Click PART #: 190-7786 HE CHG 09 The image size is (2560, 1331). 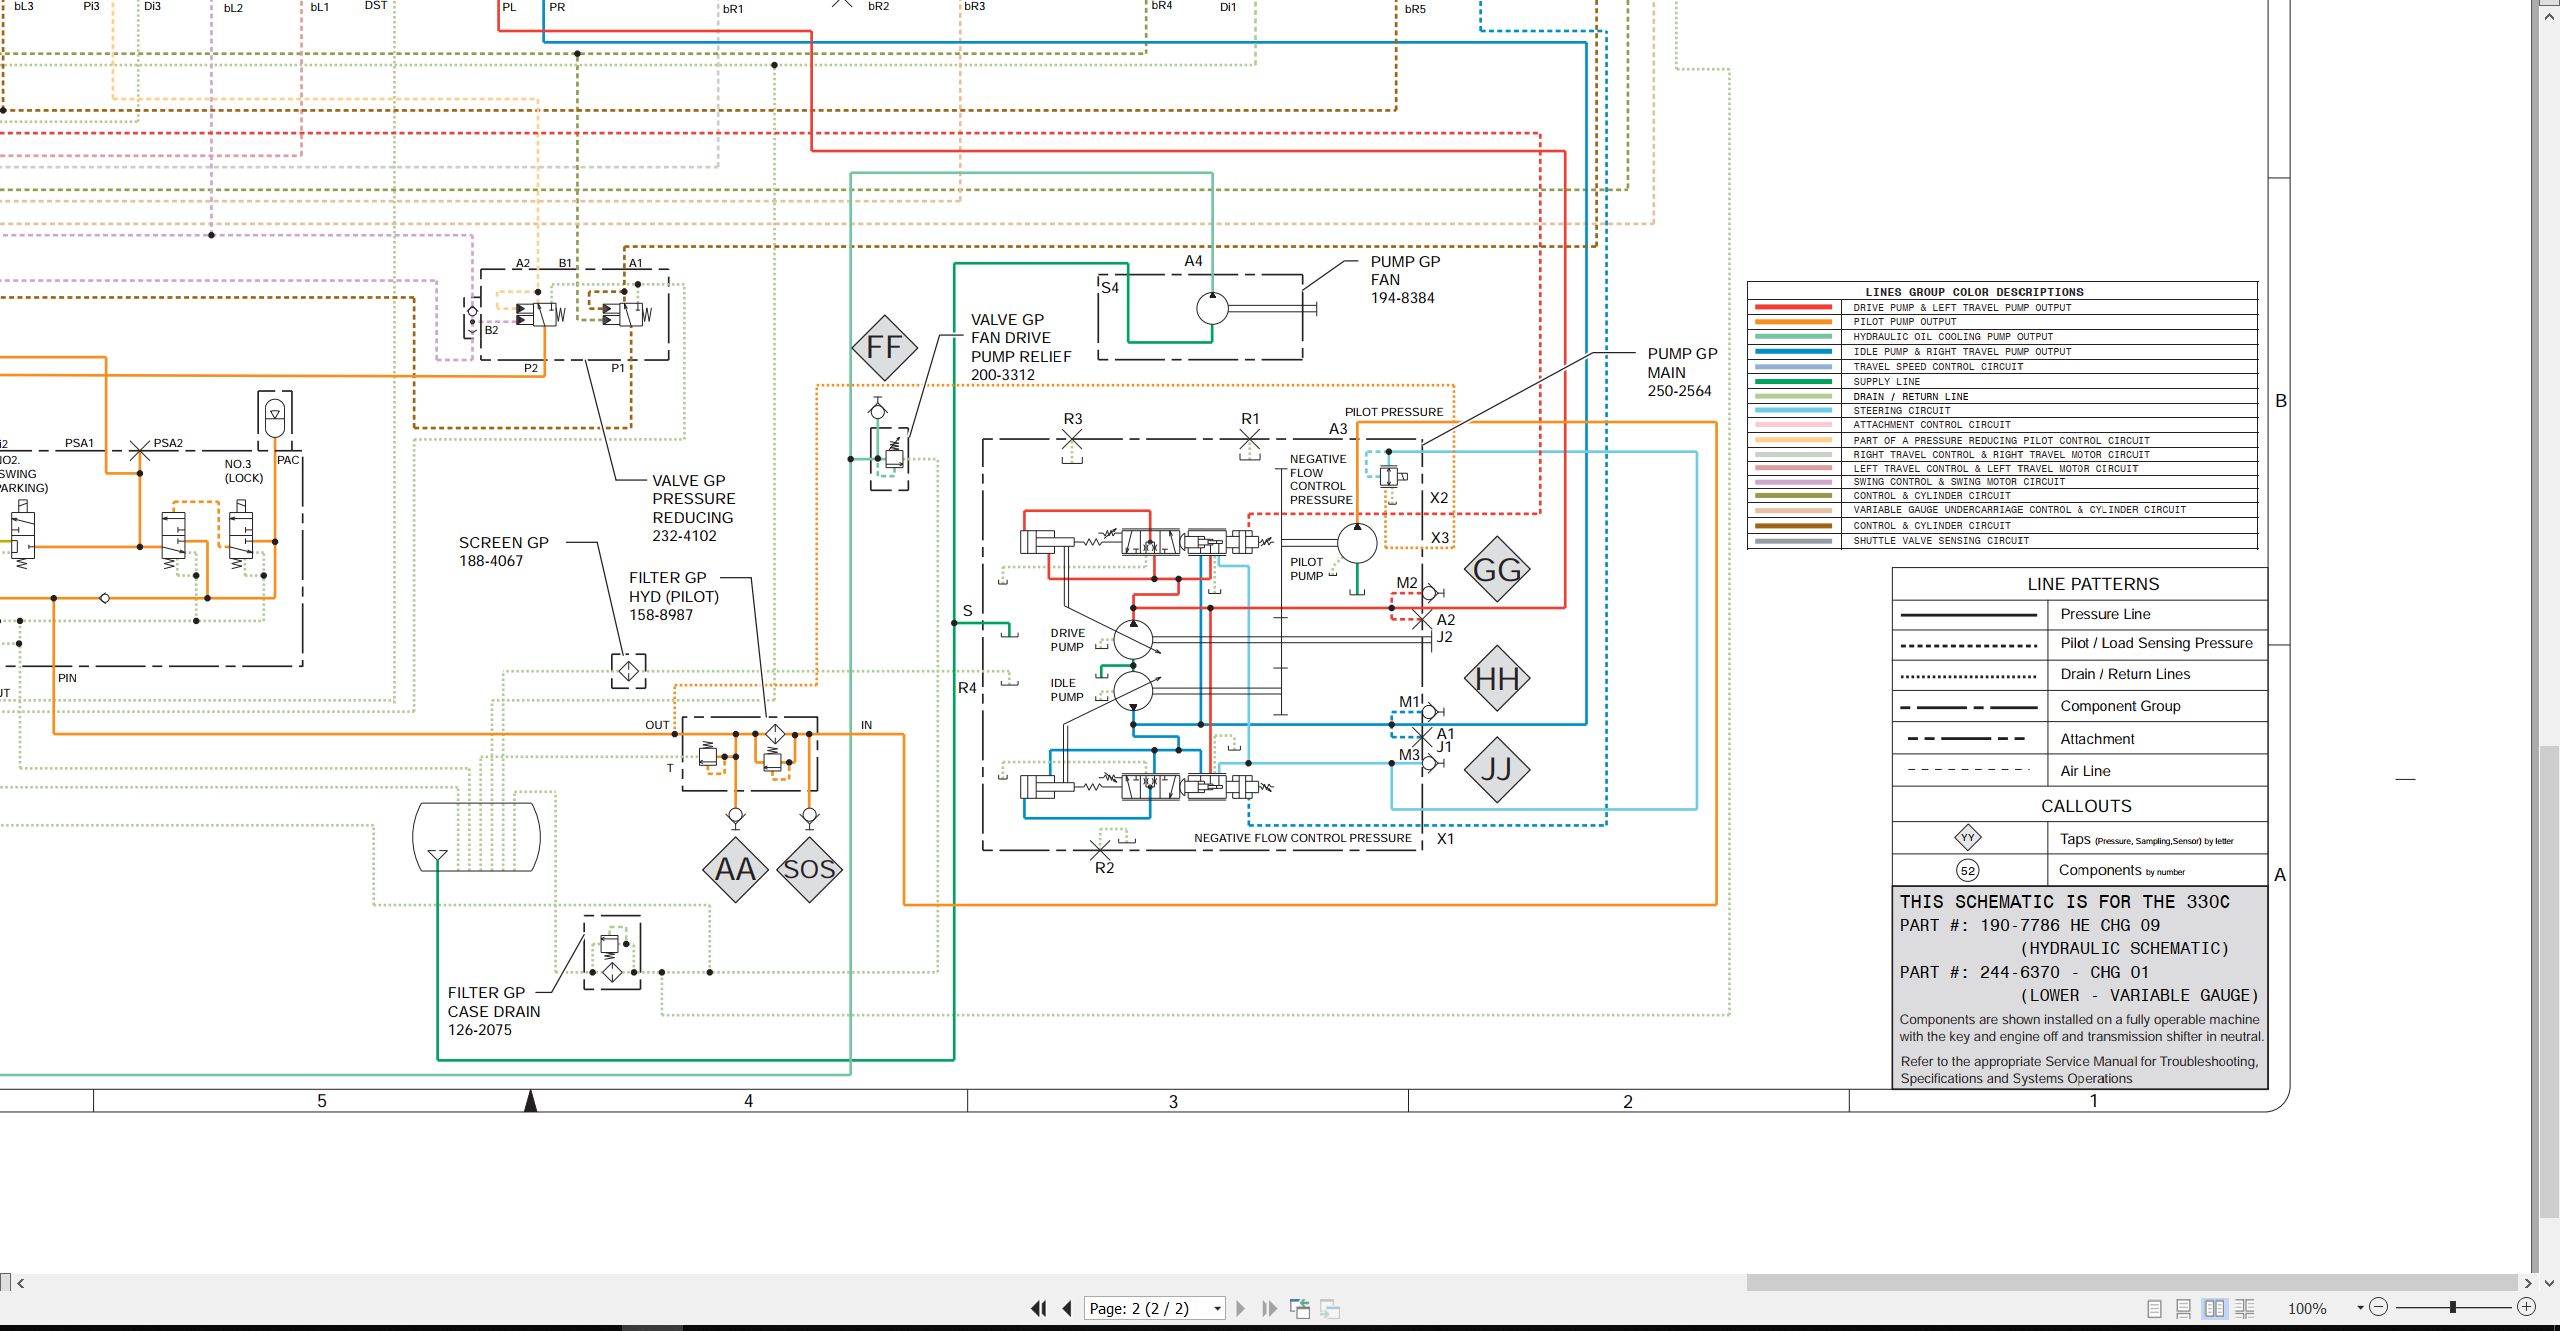(2029, 925)
